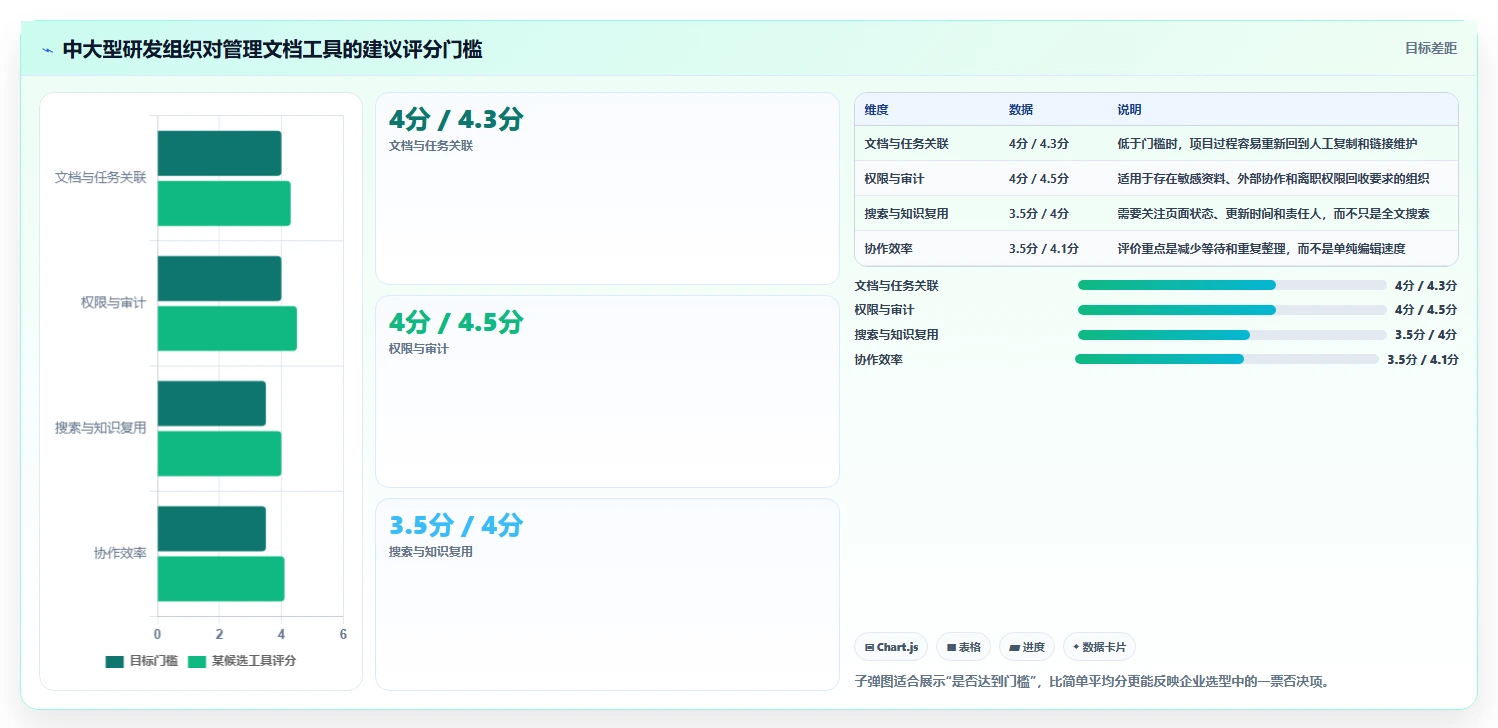
Task: Select the 3.5分 / 4分 data card
Action: [607, 594]
